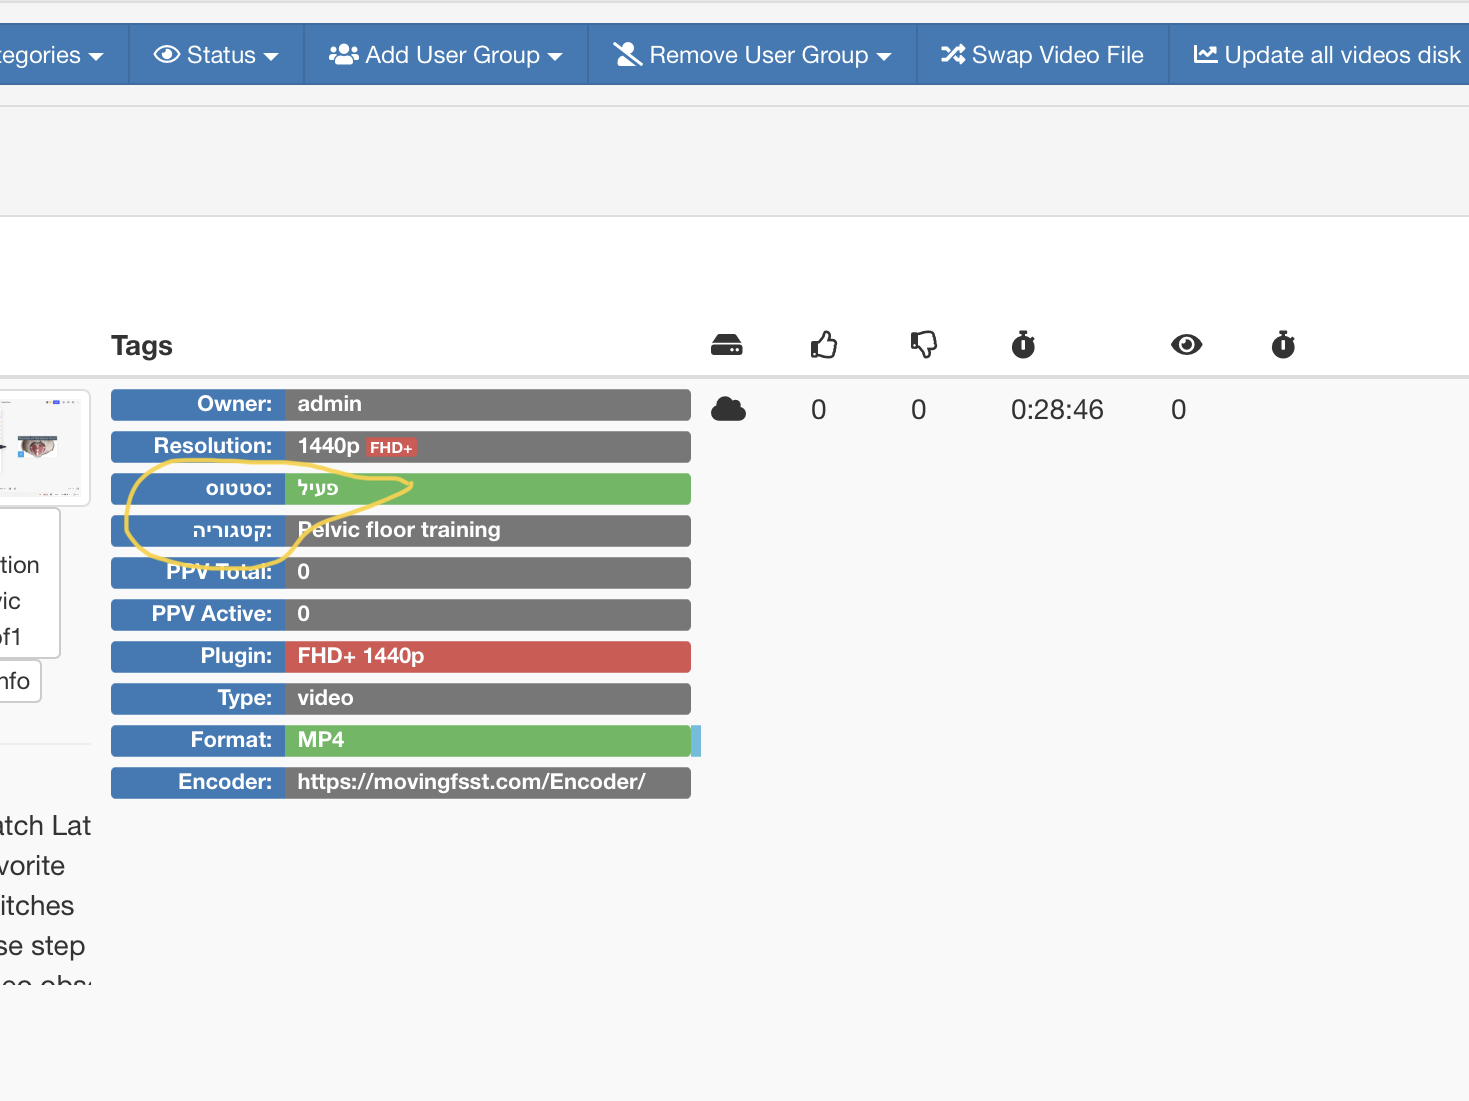Image resolution: width=1469 pixels, height=1101 pixels.
Task: Click the stopwatch duration icon above 0:28:46
Action: 1022,345
